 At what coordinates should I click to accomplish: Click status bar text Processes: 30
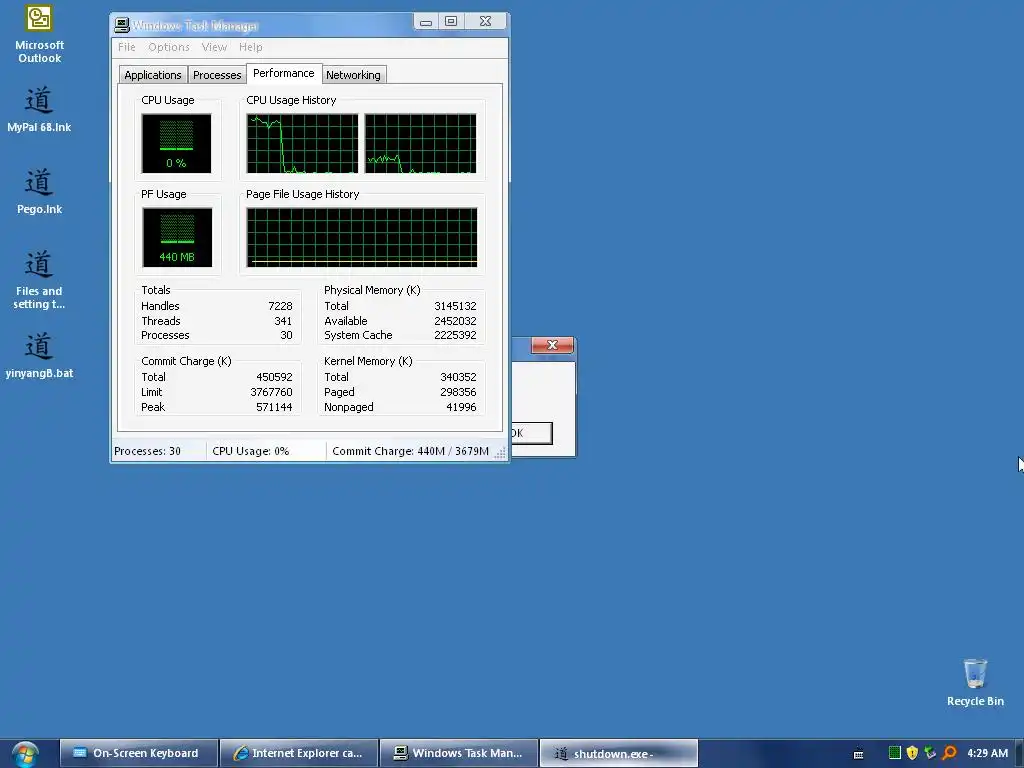[x=148, y=451]
